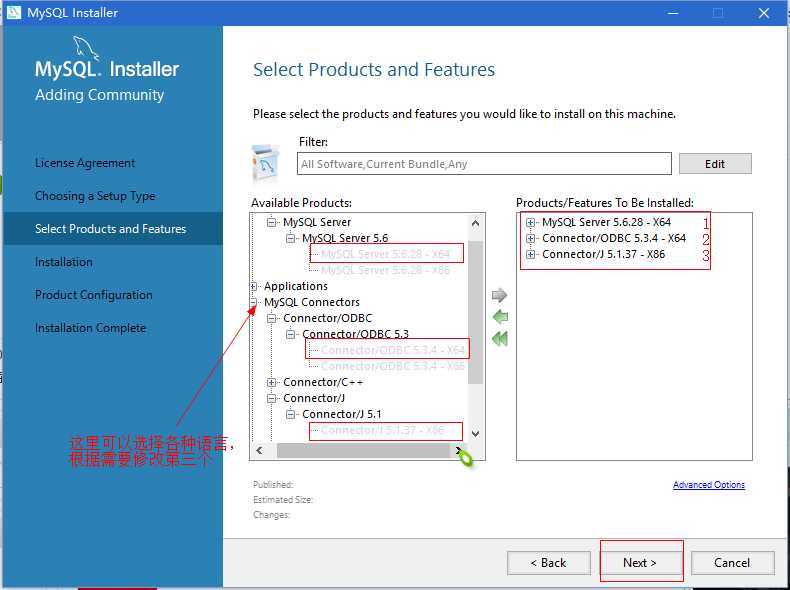Click the MySQL dolphin logo in sidebar
Image resolution: width=790 pixels, height=590 pixels.
pyautogui.click(x=86, y=48)
